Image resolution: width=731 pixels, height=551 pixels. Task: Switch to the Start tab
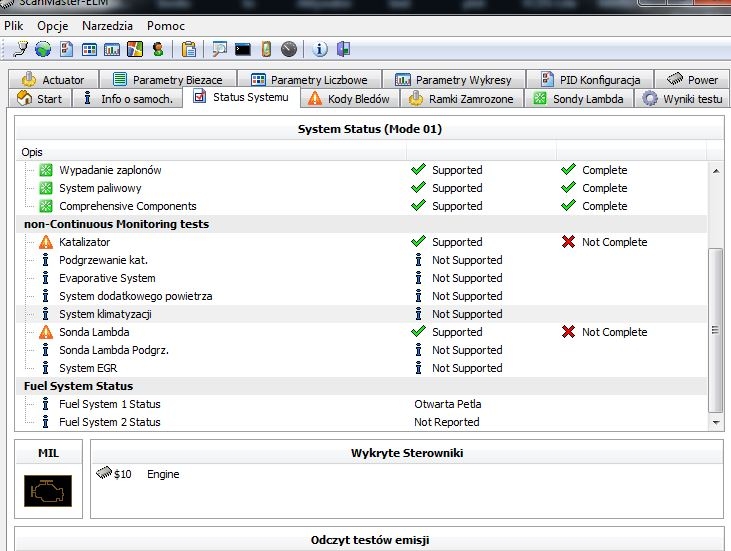point(39,98)
